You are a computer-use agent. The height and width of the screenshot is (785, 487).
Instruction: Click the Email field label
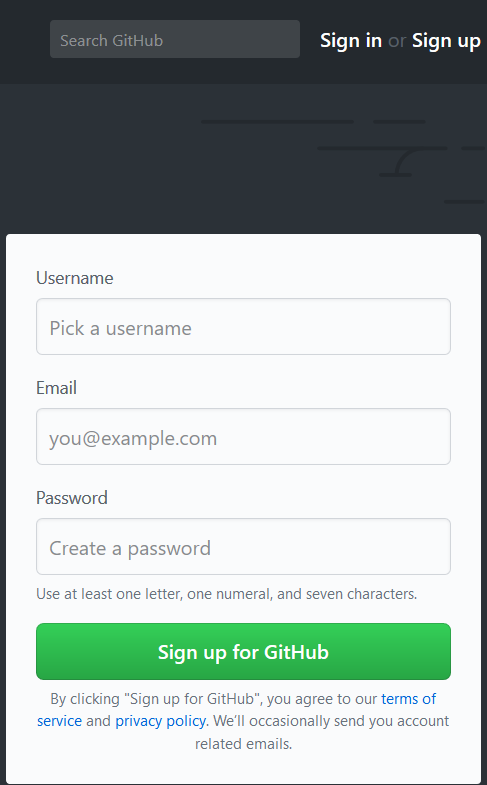coord(56,388)
